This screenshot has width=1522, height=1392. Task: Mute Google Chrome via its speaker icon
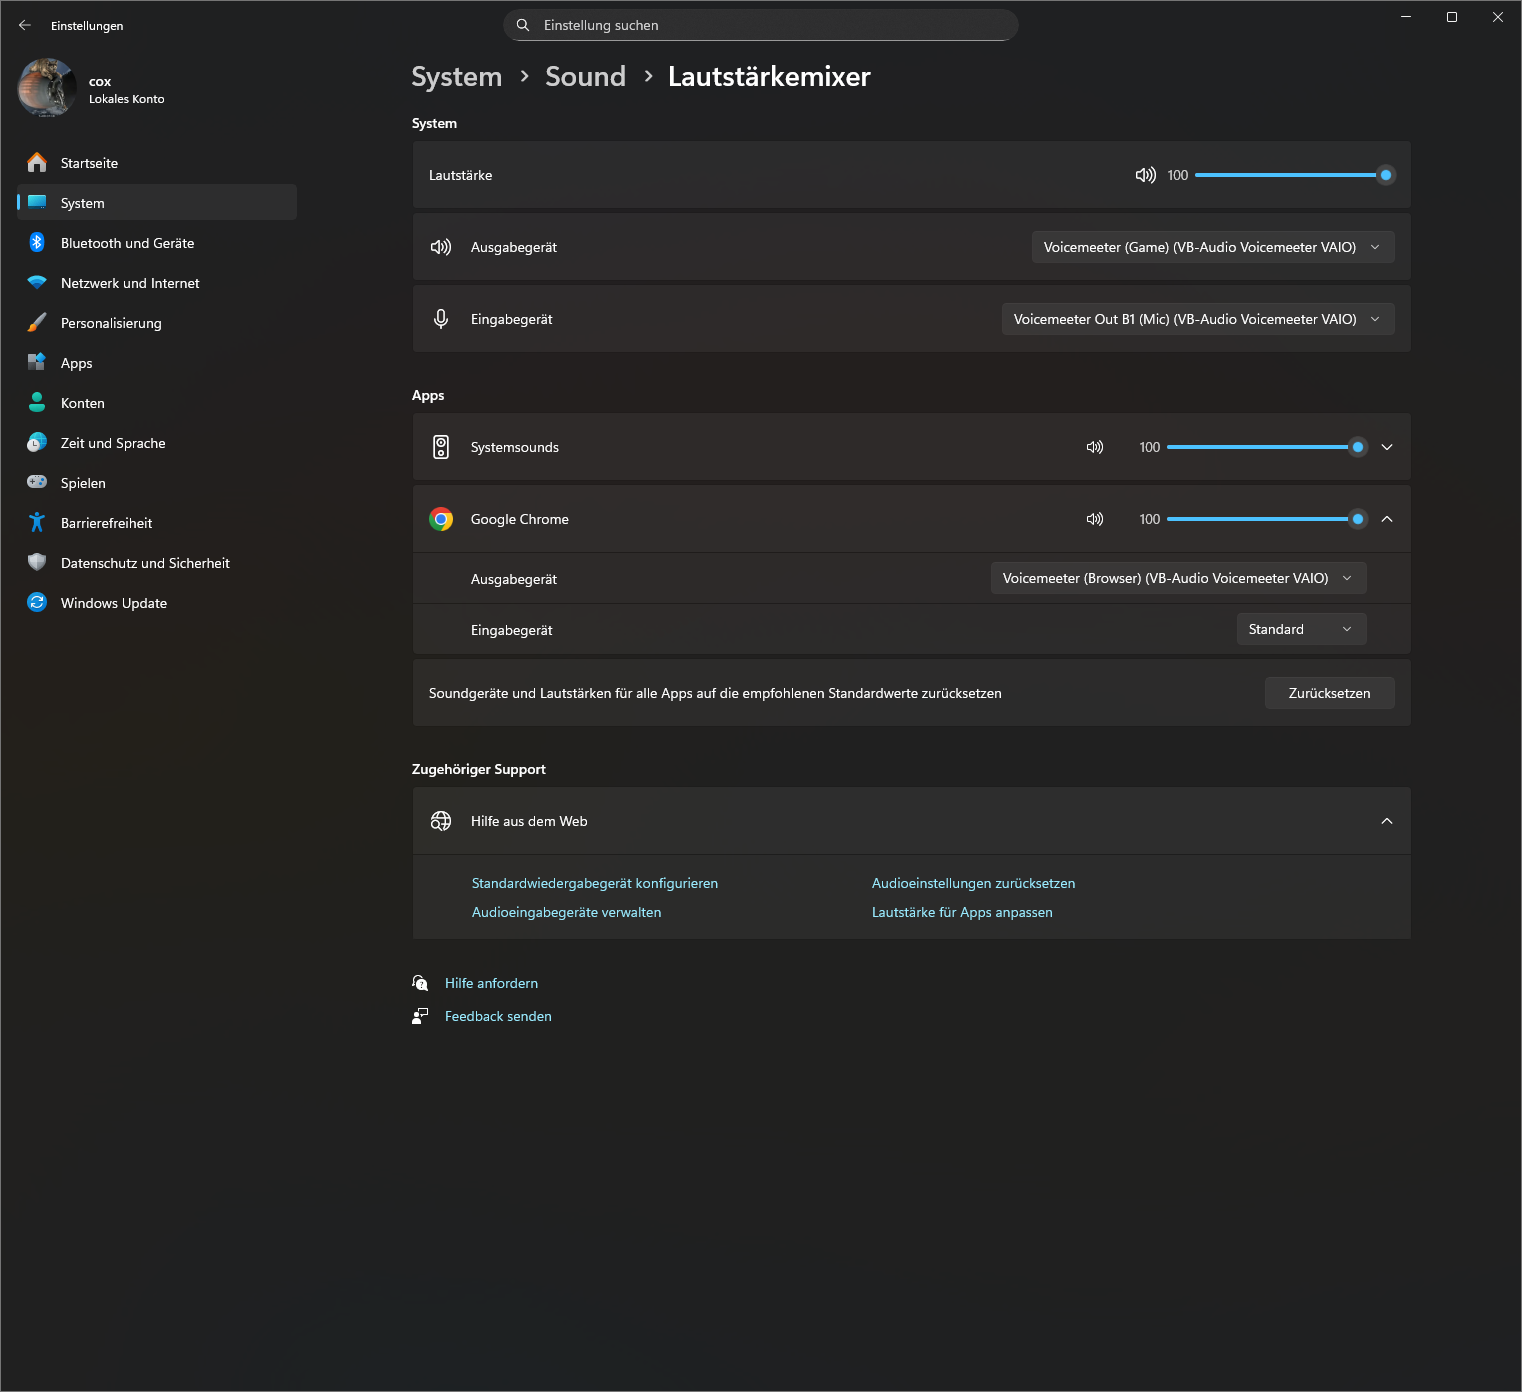(1095, 519)
